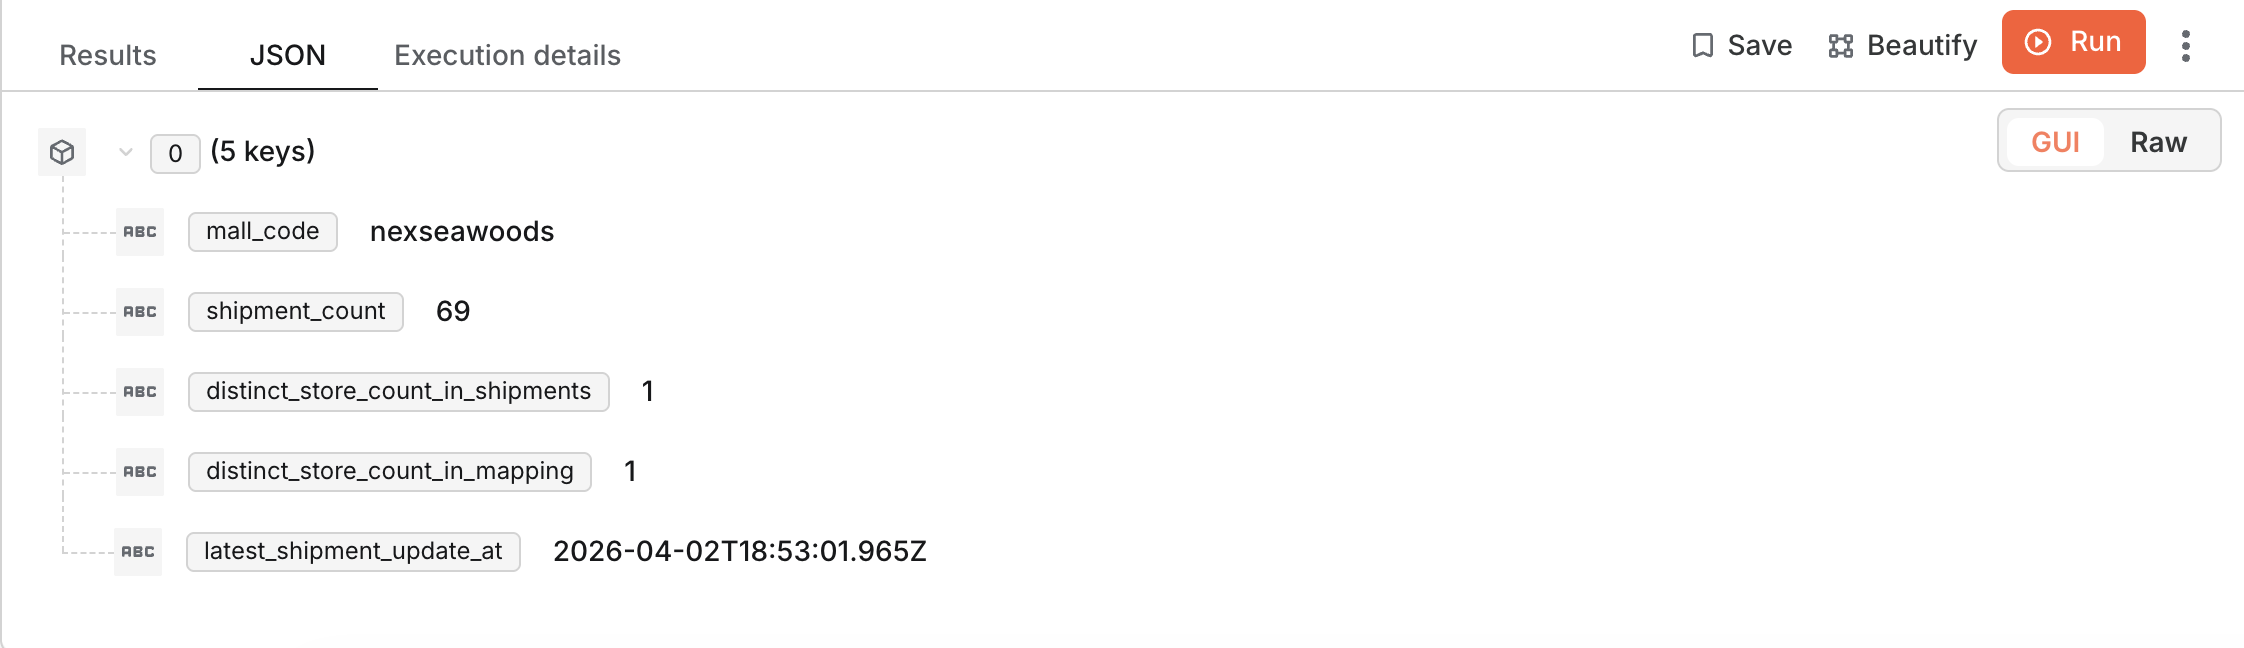
Task: Switch the view to Raw mode
Action: coord(2160,142)
